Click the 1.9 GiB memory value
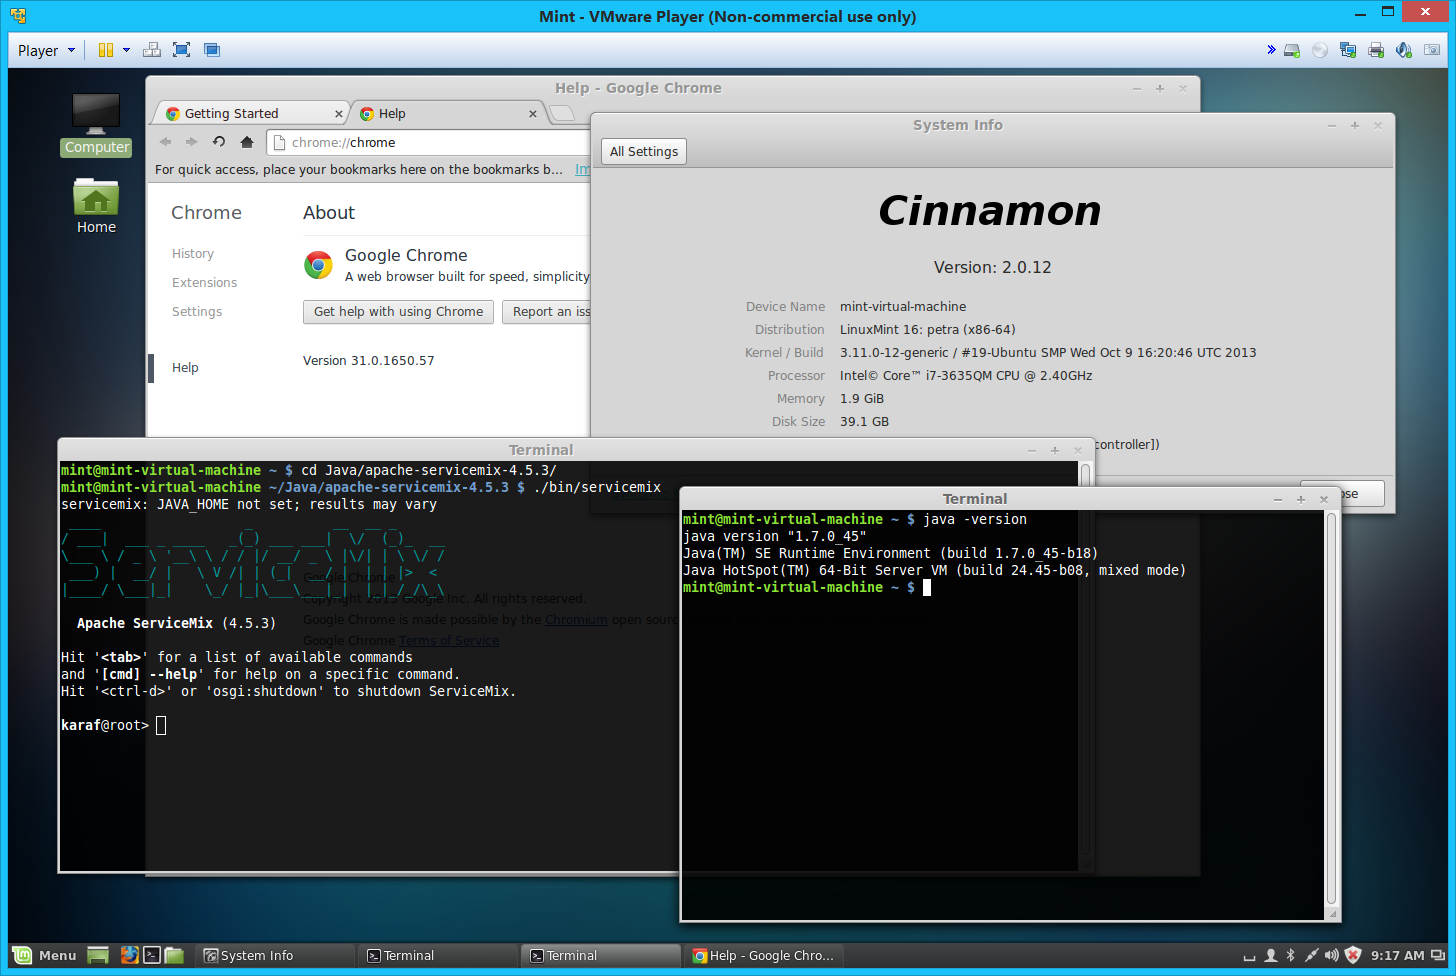 (x=862, y=399)
